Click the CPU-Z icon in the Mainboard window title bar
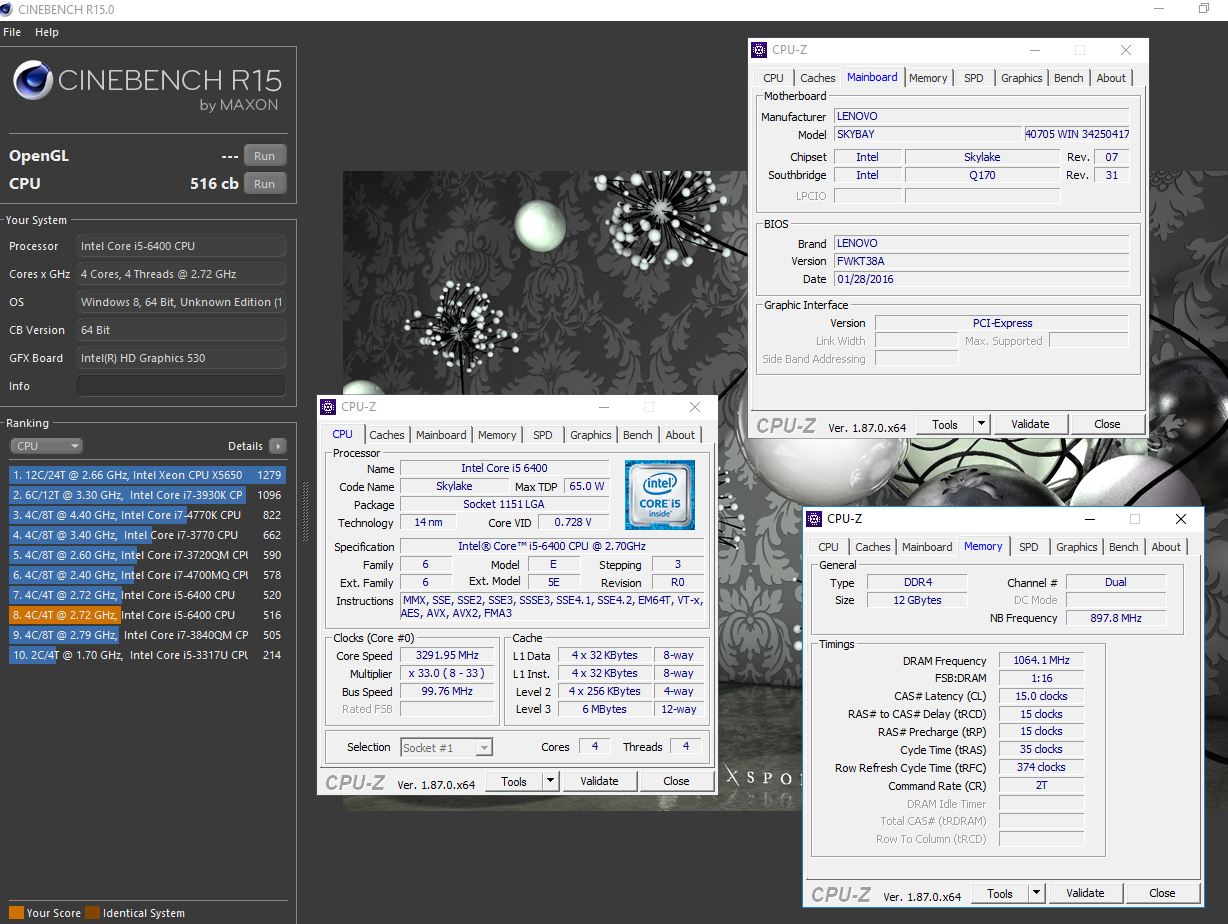The image size is (1228, 924). click(760, 50)
